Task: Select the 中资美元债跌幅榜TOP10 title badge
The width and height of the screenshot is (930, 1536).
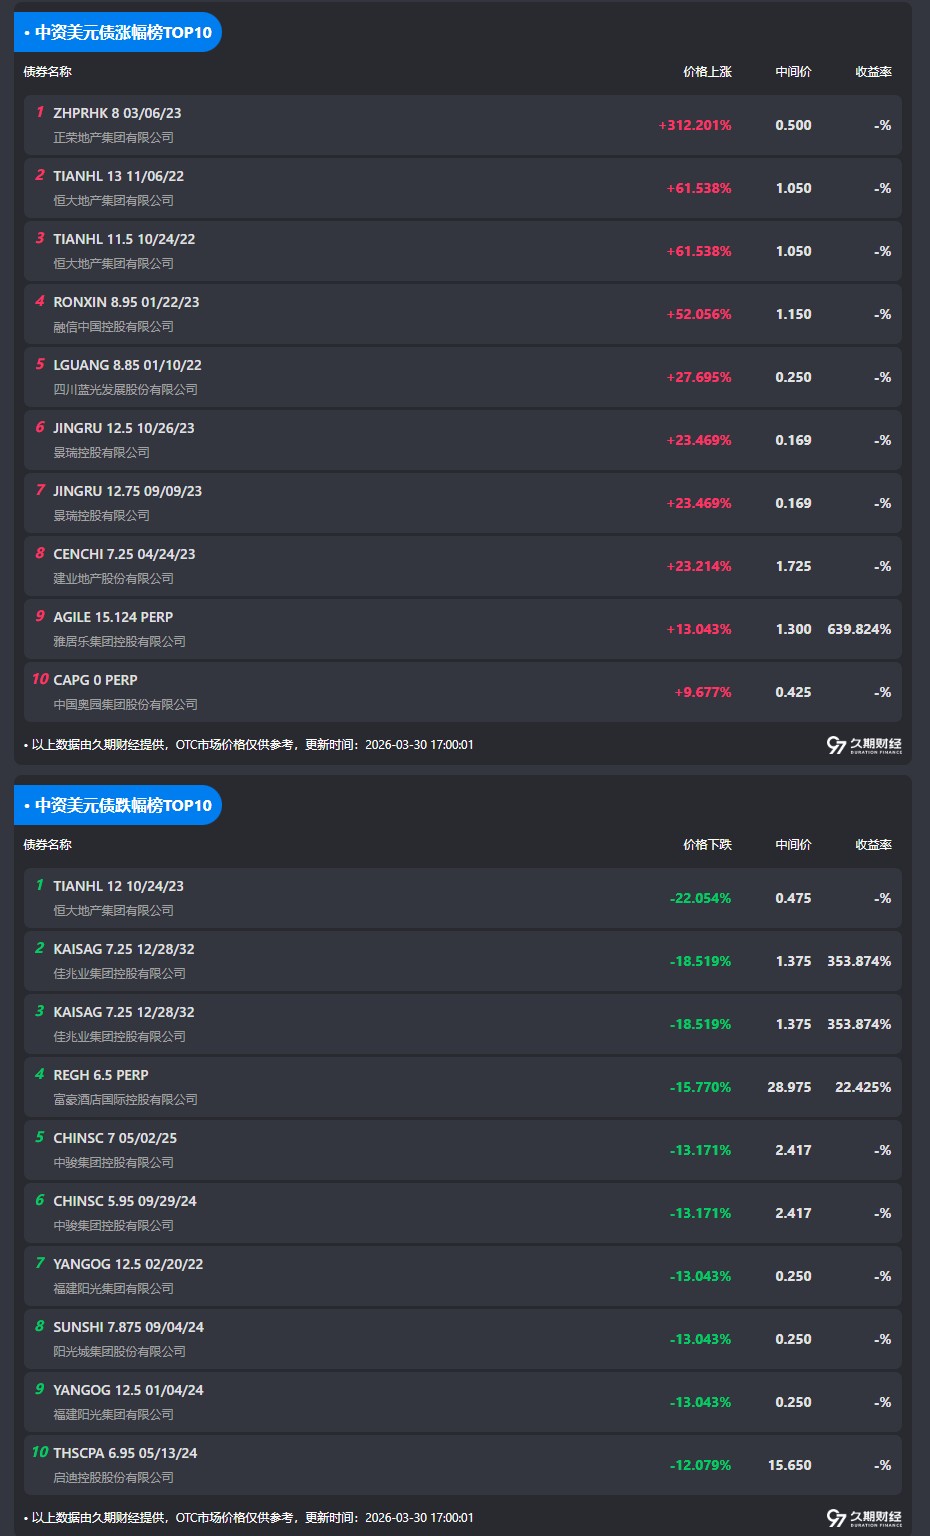Action: tap(118, 805)
